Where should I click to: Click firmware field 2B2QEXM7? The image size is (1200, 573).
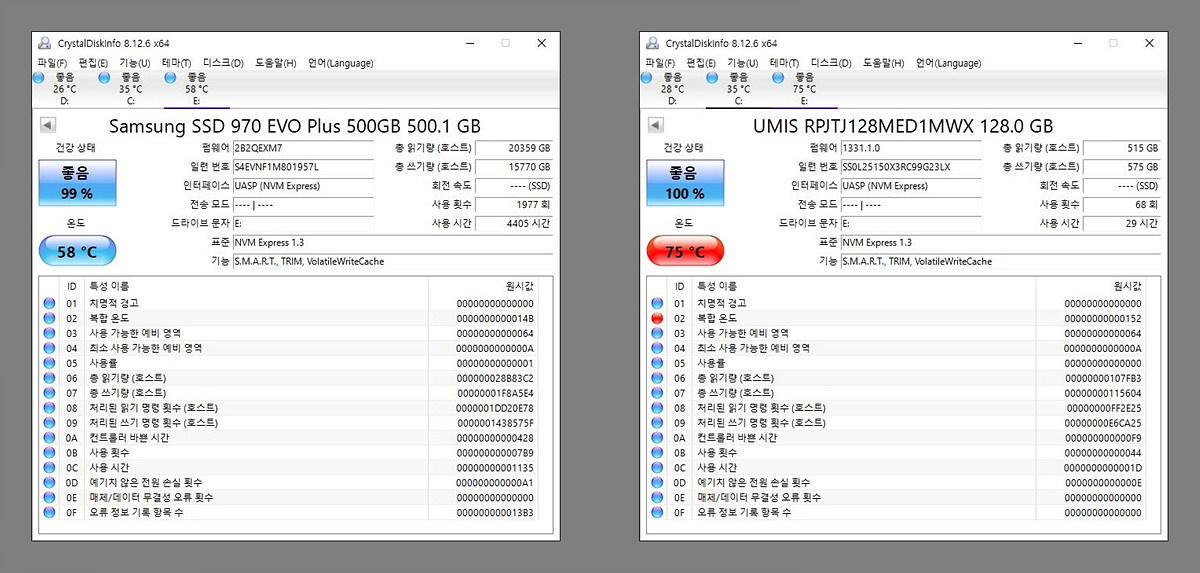pos(302,148)
